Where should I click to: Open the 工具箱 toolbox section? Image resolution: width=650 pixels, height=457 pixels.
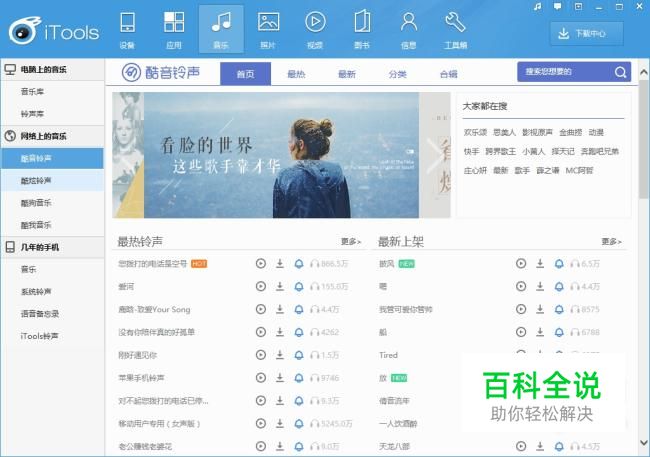456,30
